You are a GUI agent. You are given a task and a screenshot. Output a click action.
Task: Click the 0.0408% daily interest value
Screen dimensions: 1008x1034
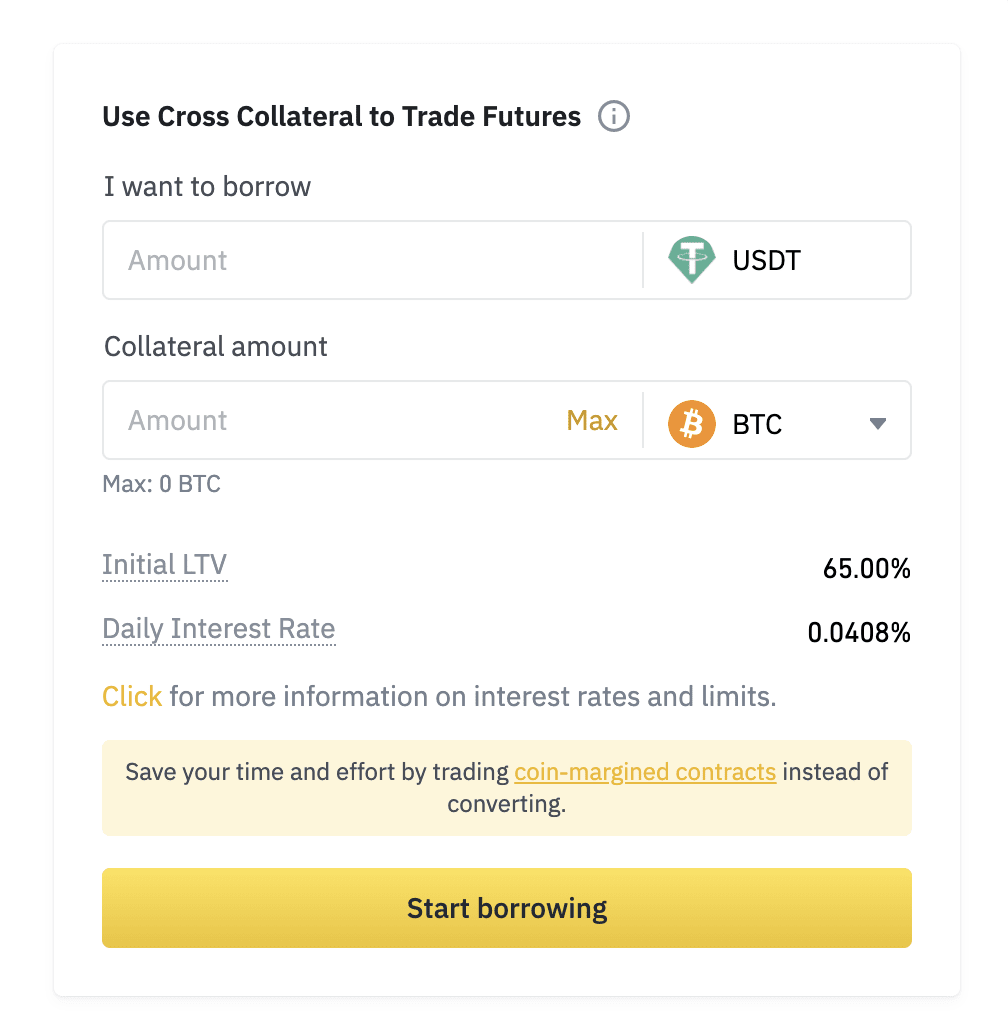click(x=859, y=632)
